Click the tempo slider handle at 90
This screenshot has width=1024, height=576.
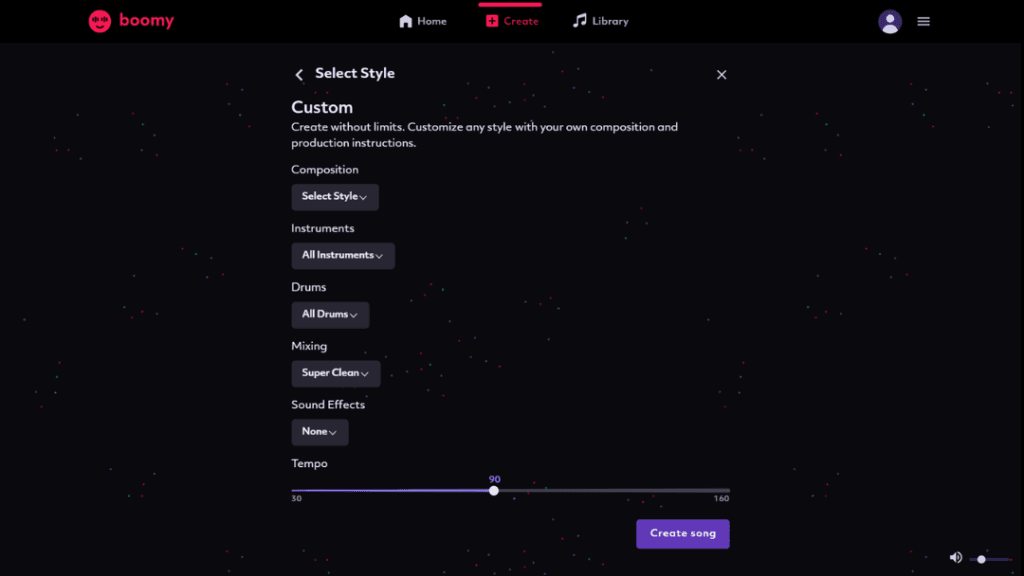[494, 490]
